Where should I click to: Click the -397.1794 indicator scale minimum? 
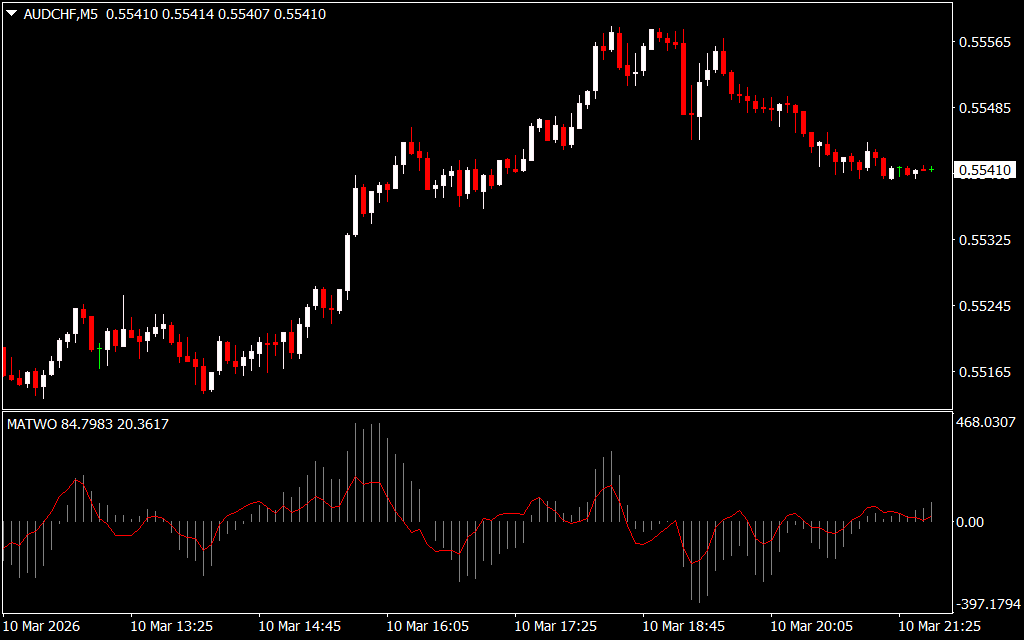coord(988,604)
